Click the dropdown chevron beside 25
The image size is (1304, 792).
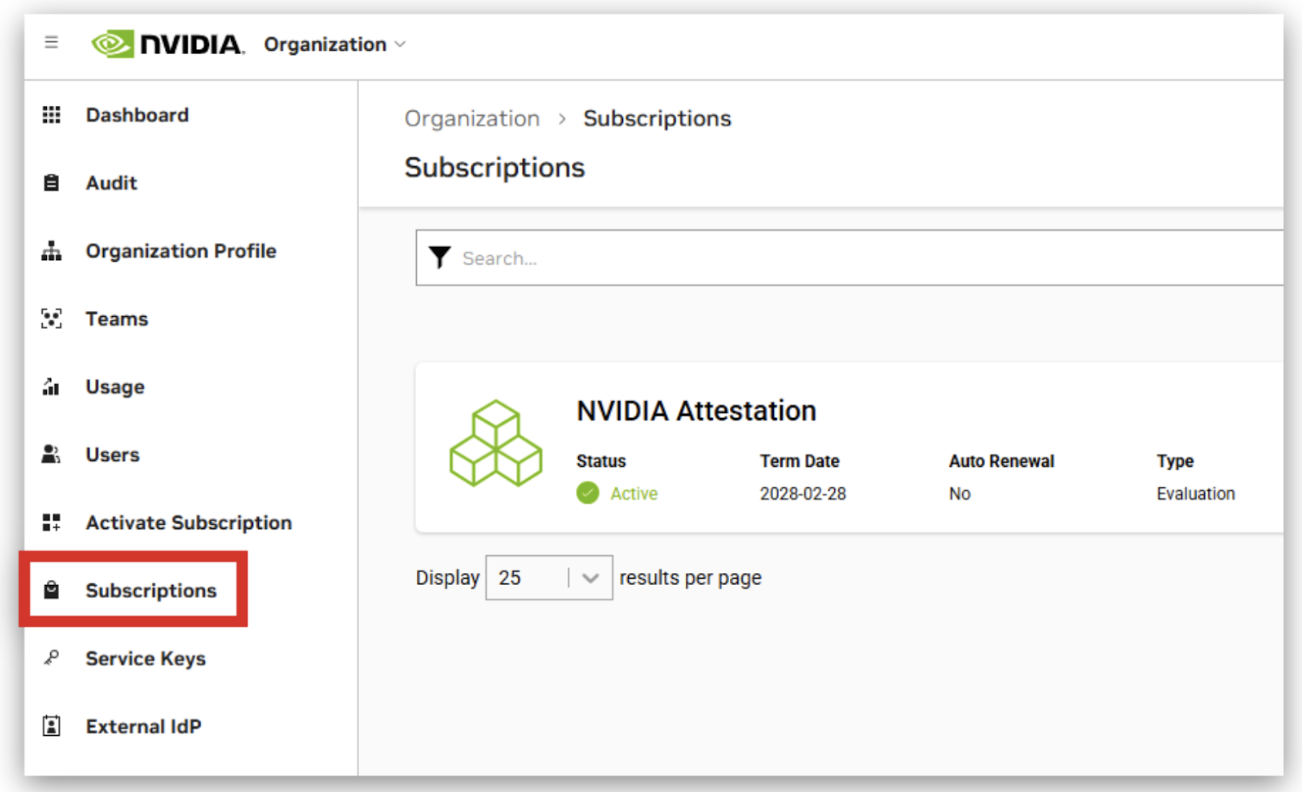pyautogui.click(x=590, y=578)
